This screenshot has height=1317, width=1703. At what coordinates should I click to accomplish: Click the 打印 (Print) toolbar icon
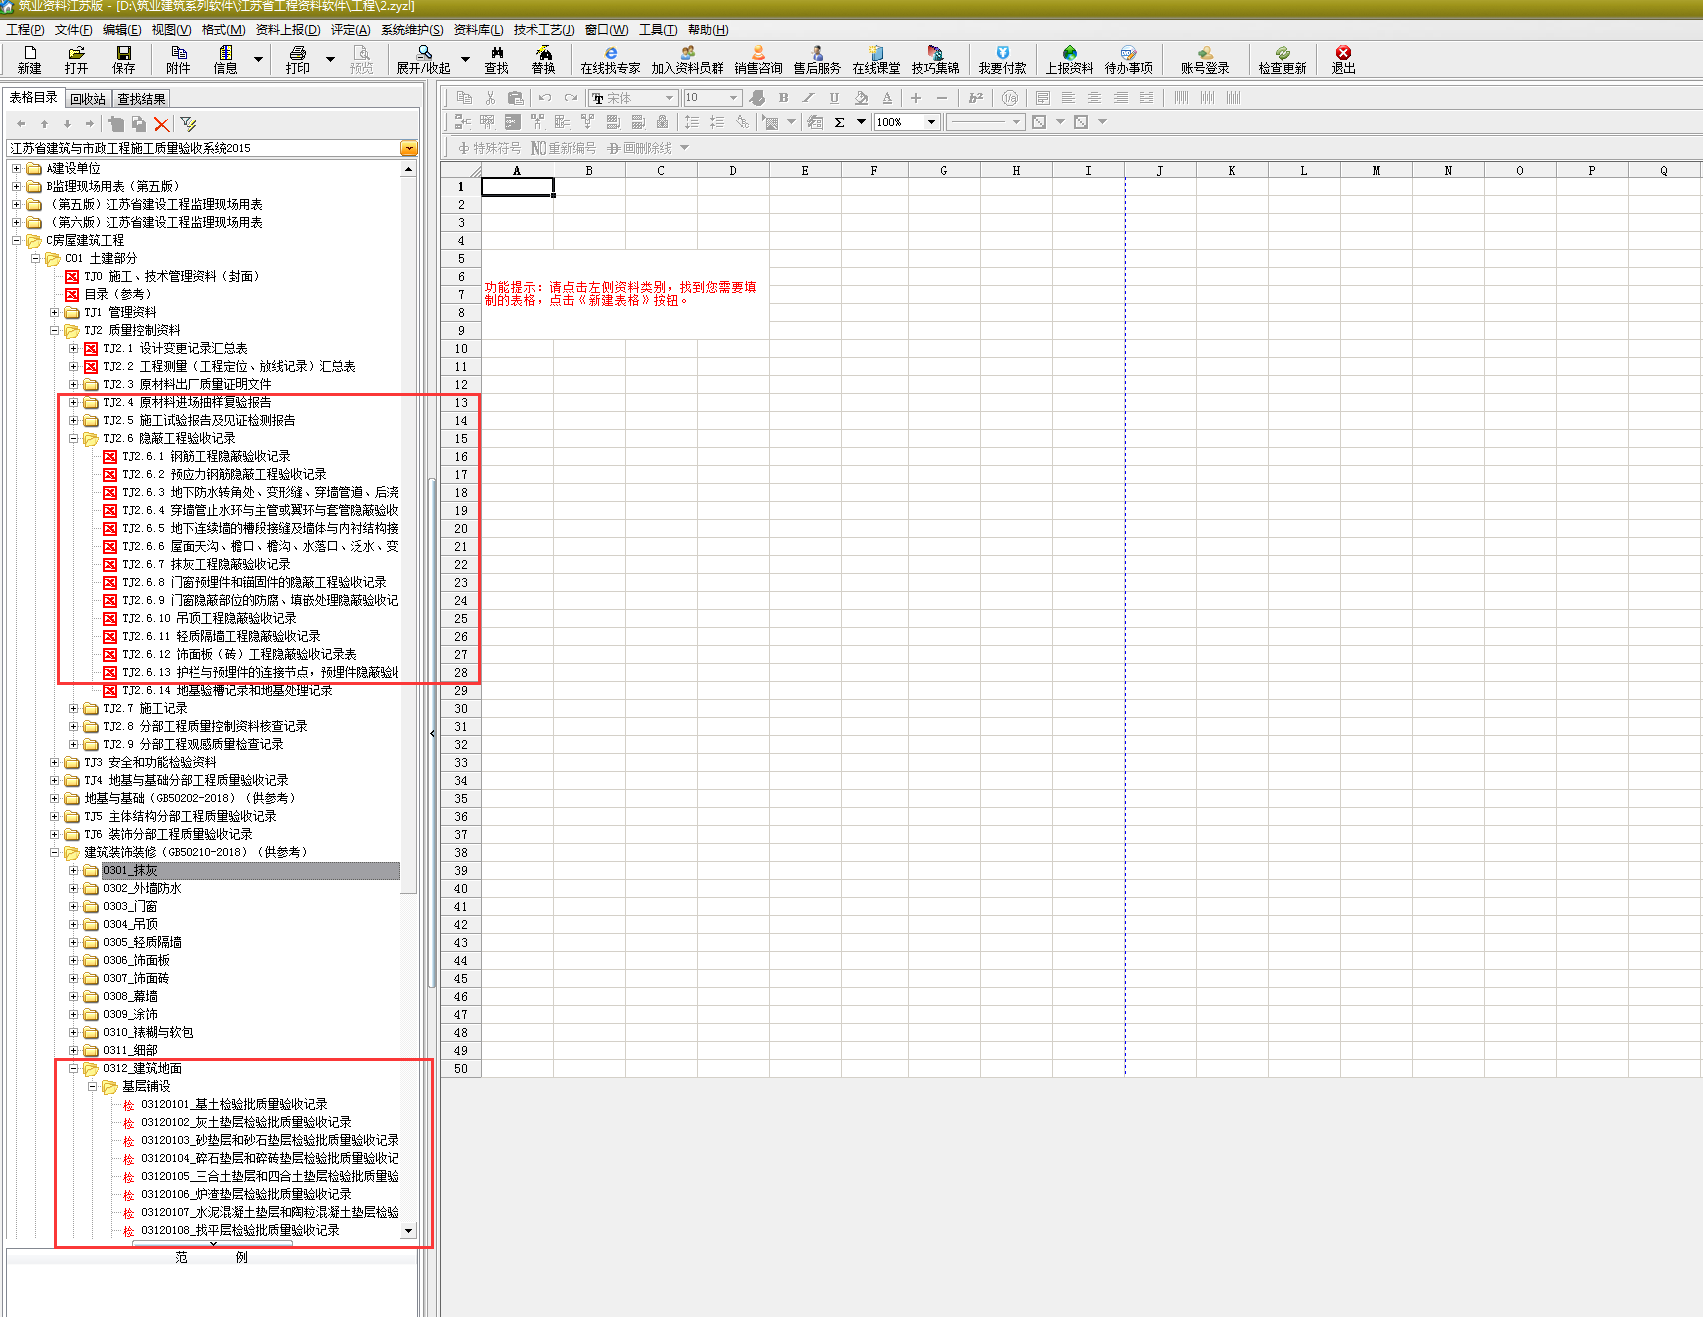(298, 59)
